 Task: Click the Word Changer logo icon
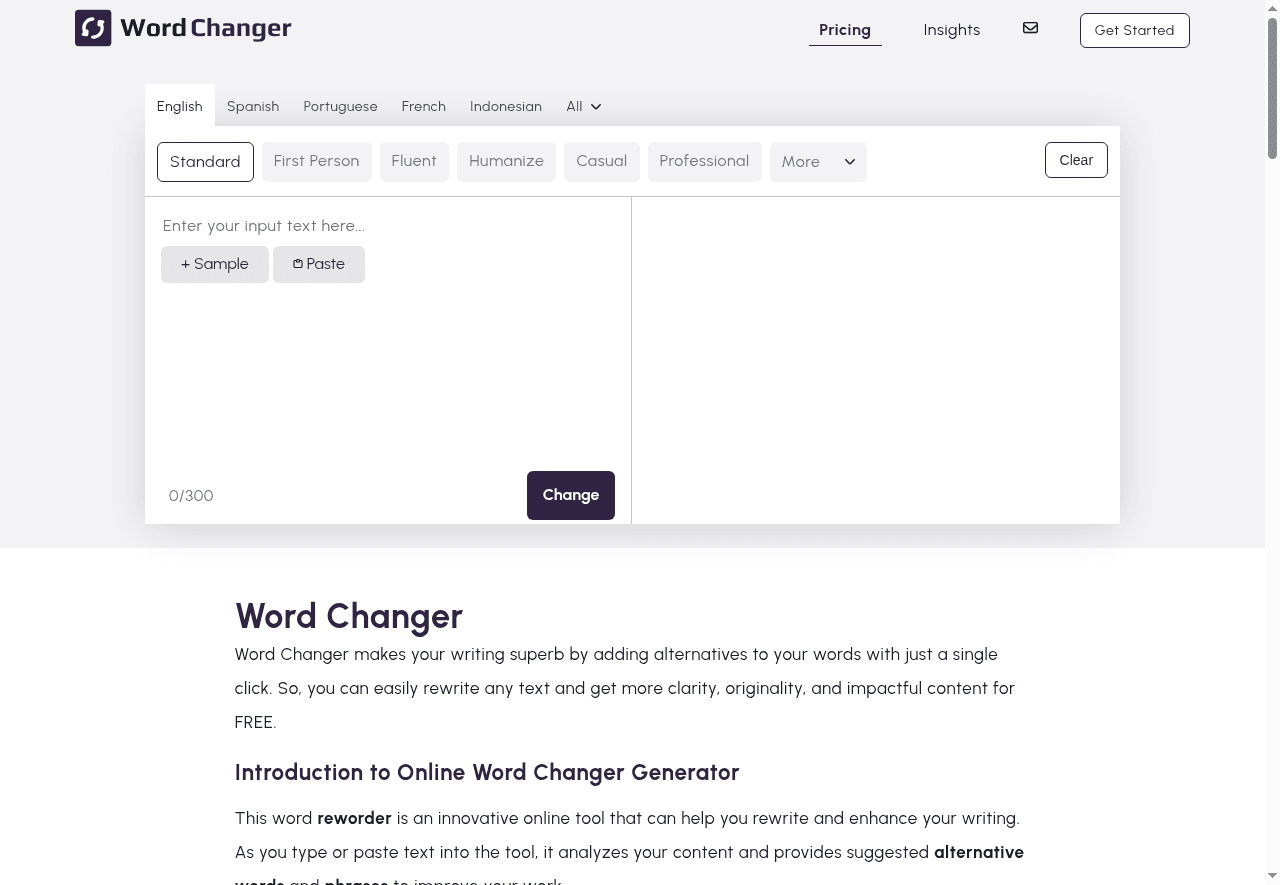coord(93,28)
